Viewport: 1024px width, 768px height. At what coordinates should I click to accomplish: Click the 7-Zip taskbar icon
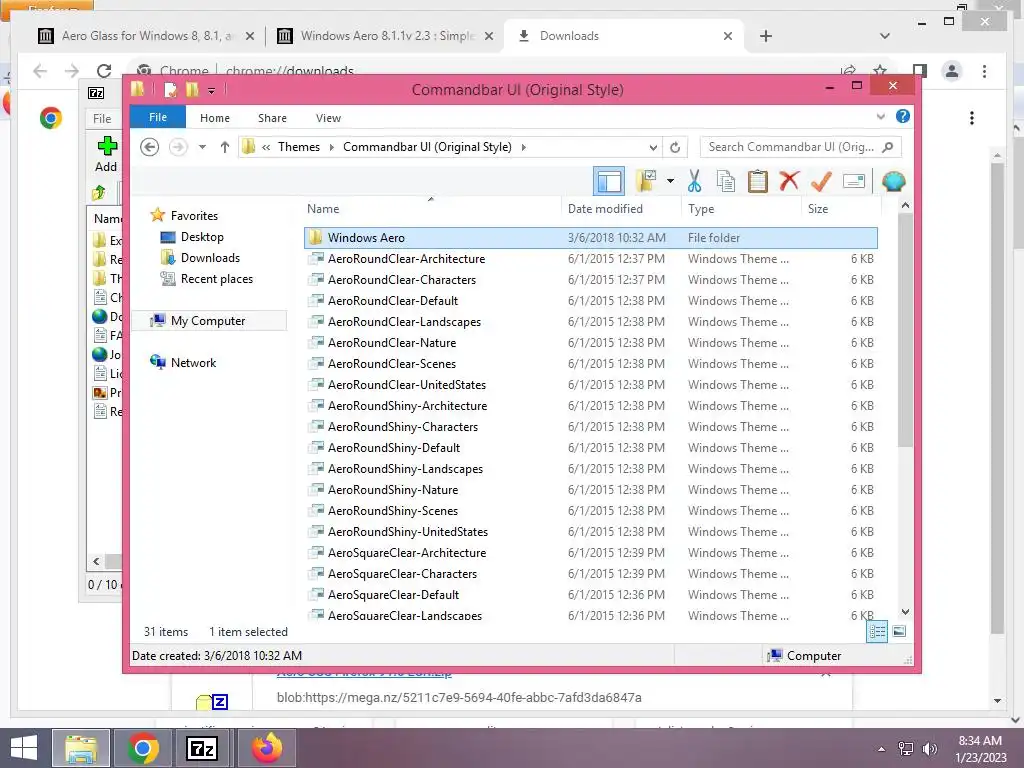pyautogui.click(x=202, y=748)
